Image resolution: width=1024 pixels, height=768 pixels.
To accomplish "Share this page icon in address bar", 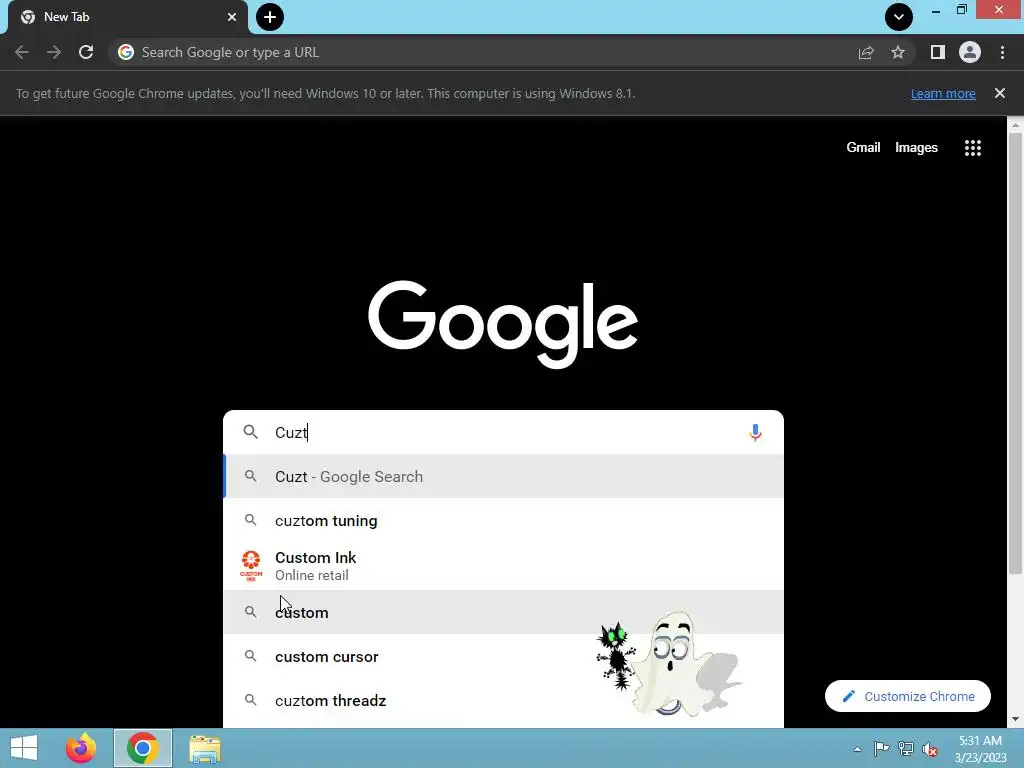I will (866, 52).
